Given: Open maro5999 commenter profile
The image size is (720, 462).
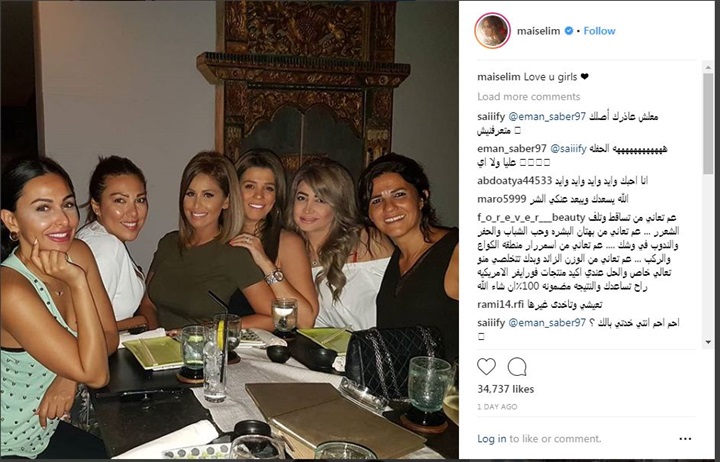Looking at the screenshot, I should (x=501, y=199).
